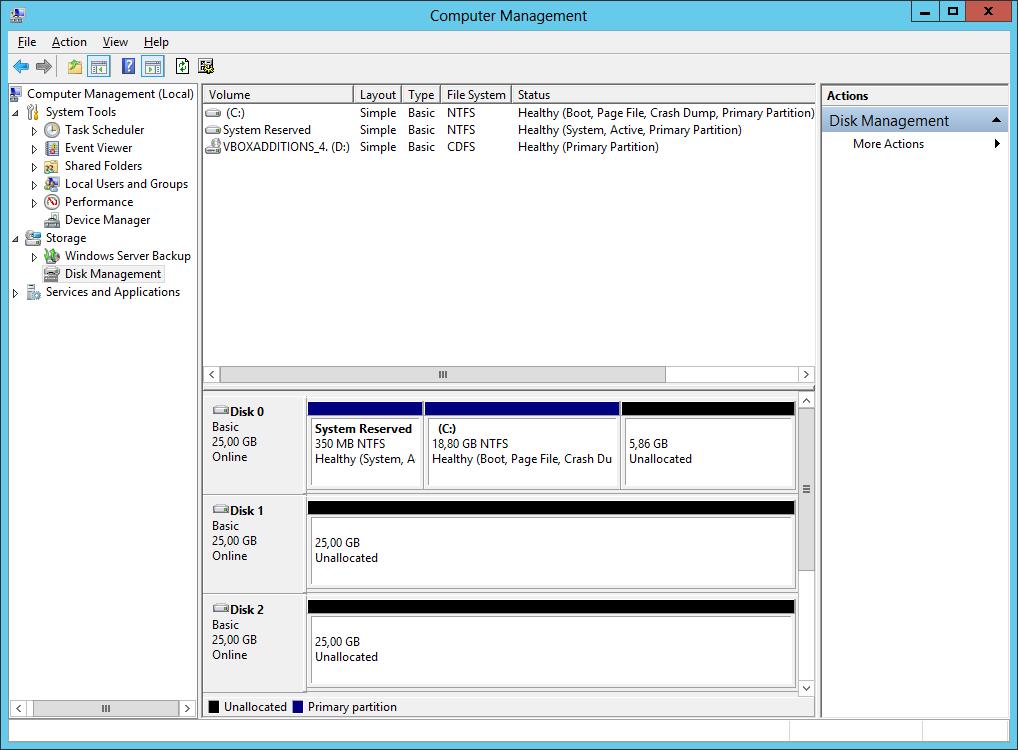Click the Disk 0 label panel
The width and height of the screenshot is (1018, 750).
click(254, 445)
